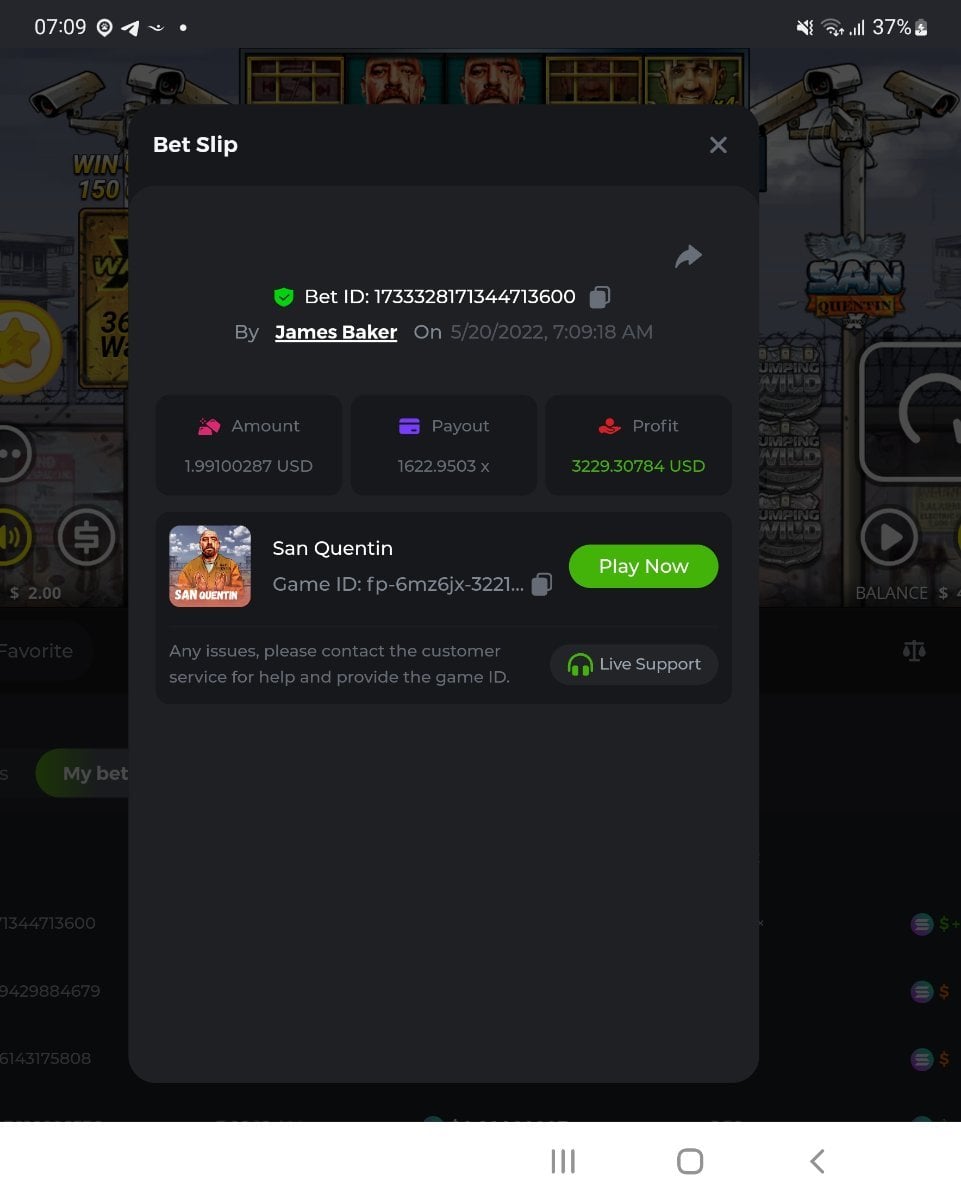This screenshot has height=1200, width=961.
Task: Click the green verified shield icon
Action: pyautogui.click(x=284, y=297)
